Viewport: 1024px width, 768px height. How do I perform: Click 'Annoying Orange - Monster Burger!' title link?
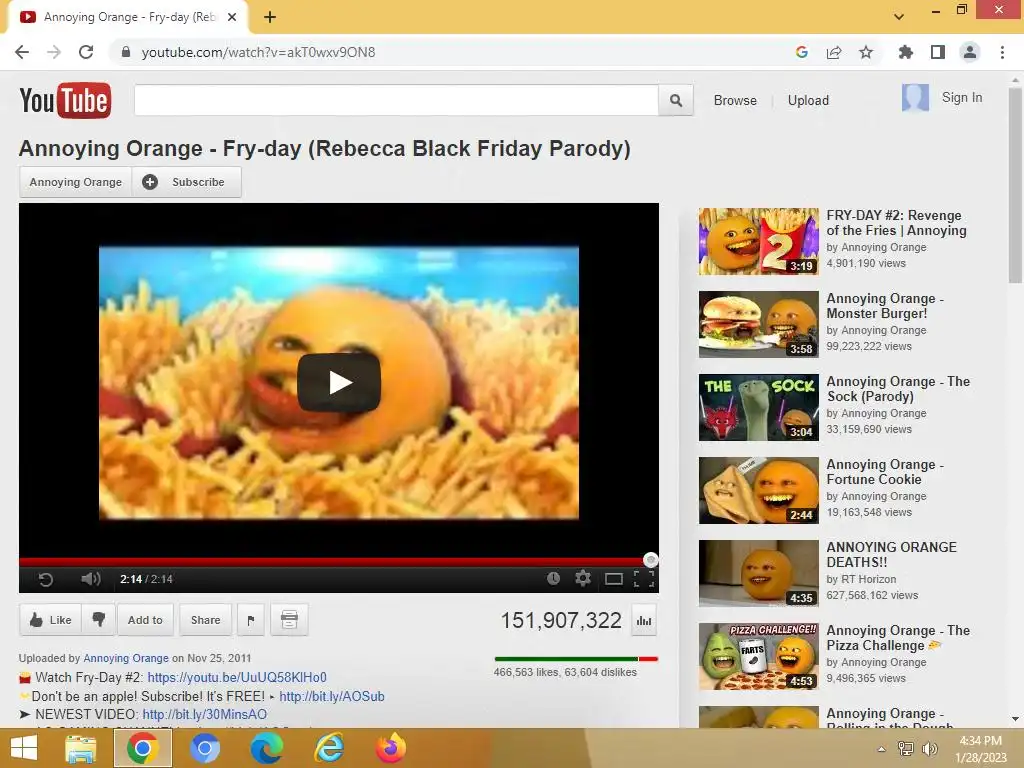pos(885,306)
